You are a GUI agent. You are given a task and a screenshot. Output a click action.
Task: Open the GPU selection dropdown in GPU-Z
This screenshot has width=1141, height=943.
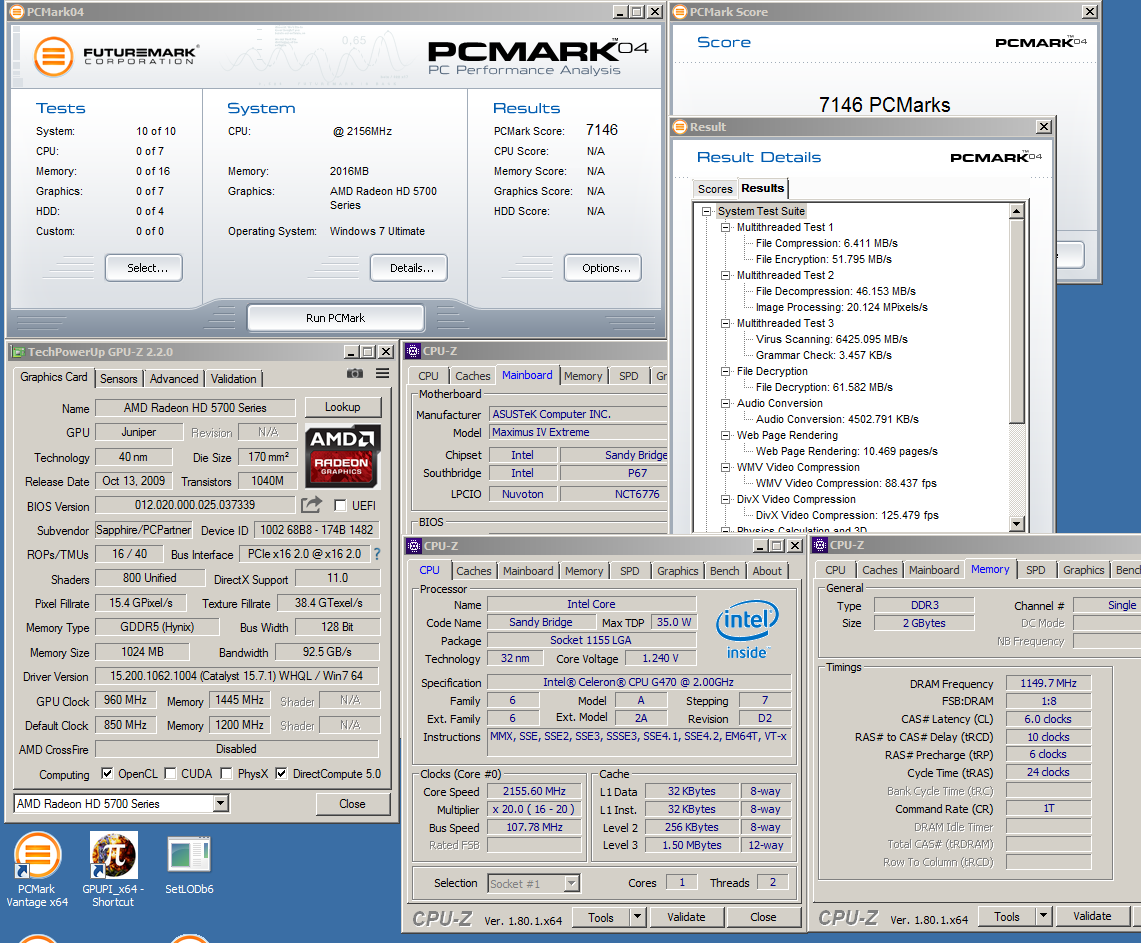click(x=221, y=803)
